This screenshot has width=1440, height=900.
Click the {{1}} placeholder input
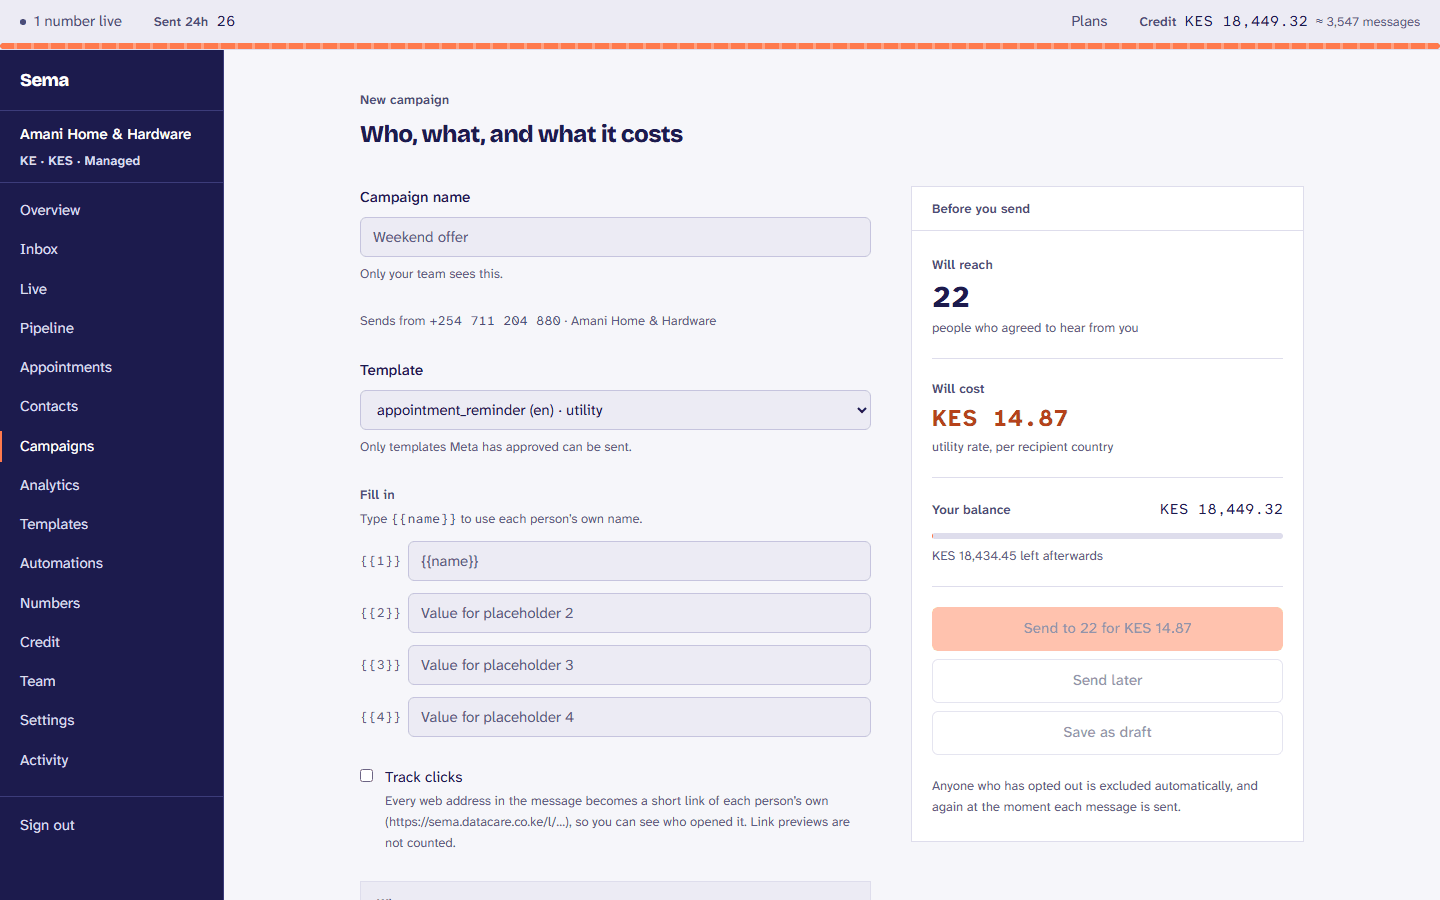(x=639, y=561)
